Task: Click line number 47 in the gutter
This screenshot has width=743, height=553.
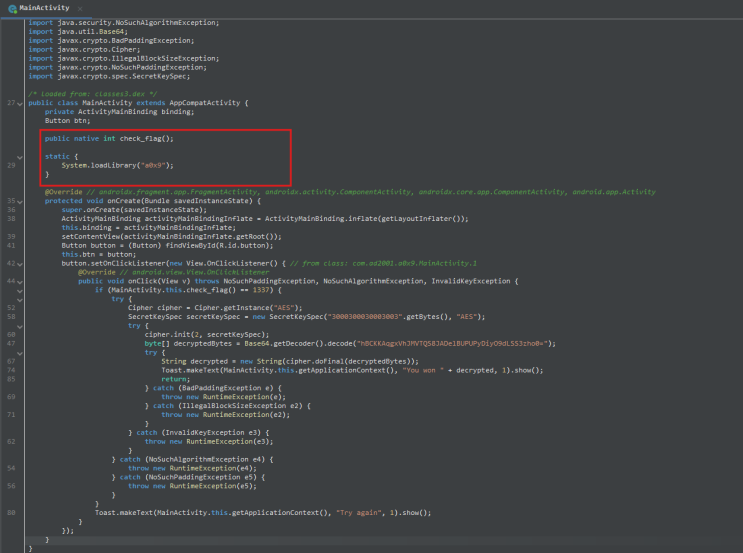Action: pos(11,344)
